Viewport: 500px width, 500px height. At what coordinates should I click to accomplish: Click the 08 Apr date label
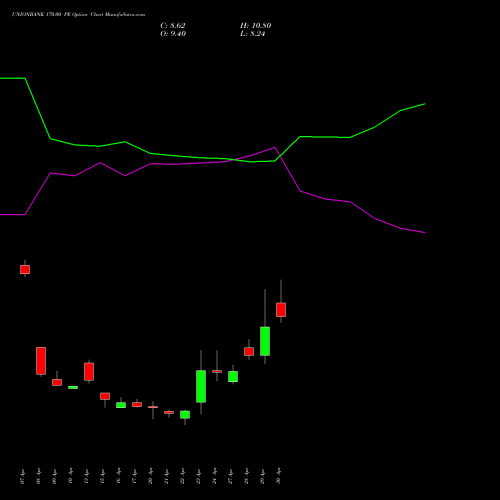pos(38,476)
